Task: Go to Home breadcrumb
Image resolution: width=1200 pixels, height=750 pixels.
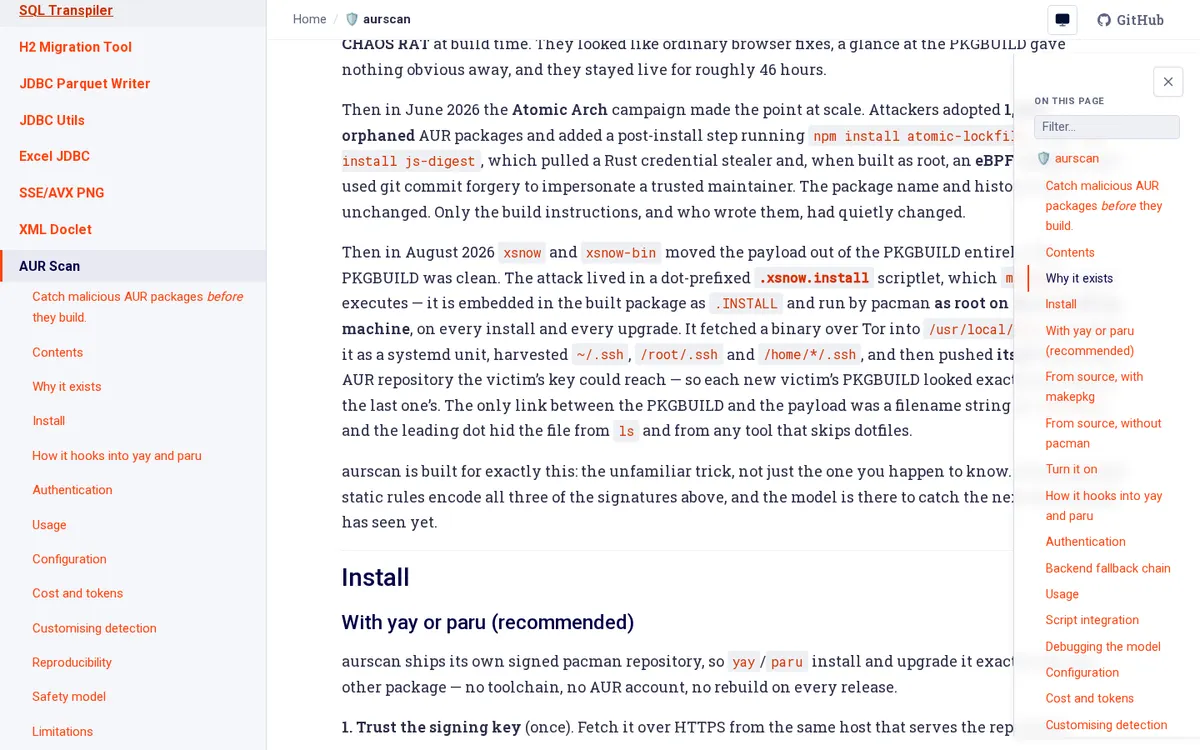Action: [x=310, y=19]
